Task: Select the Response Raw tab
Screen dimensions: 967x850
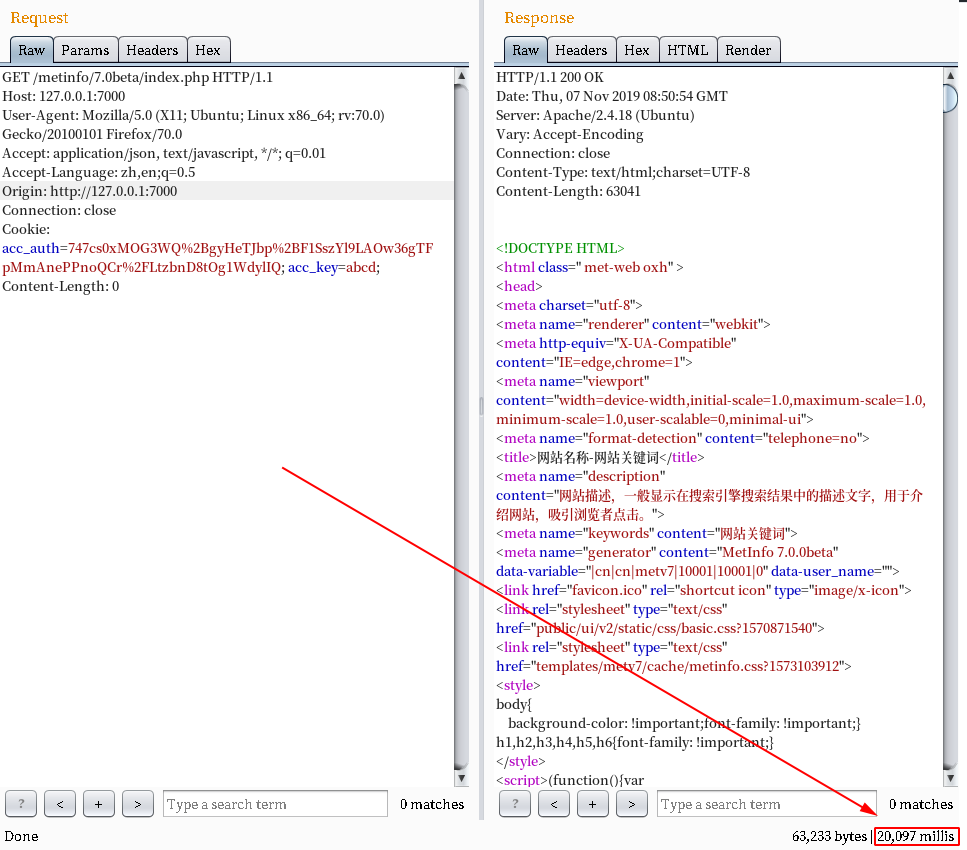Action: pos(525,50)
